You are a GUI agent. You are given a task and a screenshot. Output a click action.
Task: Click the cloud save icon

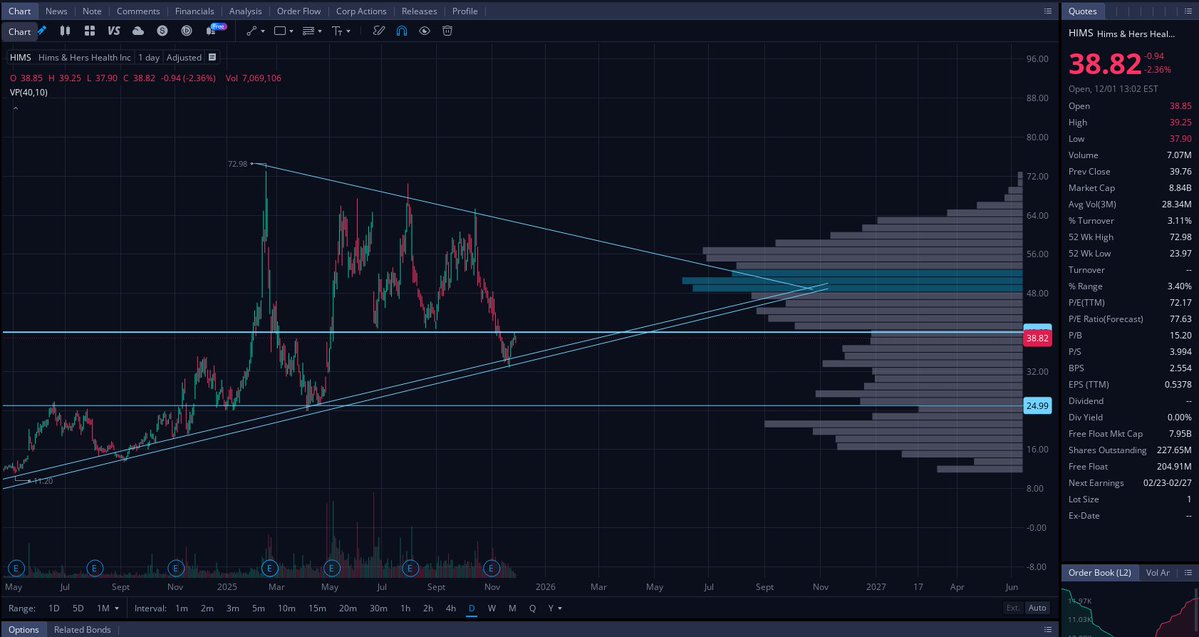138,31
